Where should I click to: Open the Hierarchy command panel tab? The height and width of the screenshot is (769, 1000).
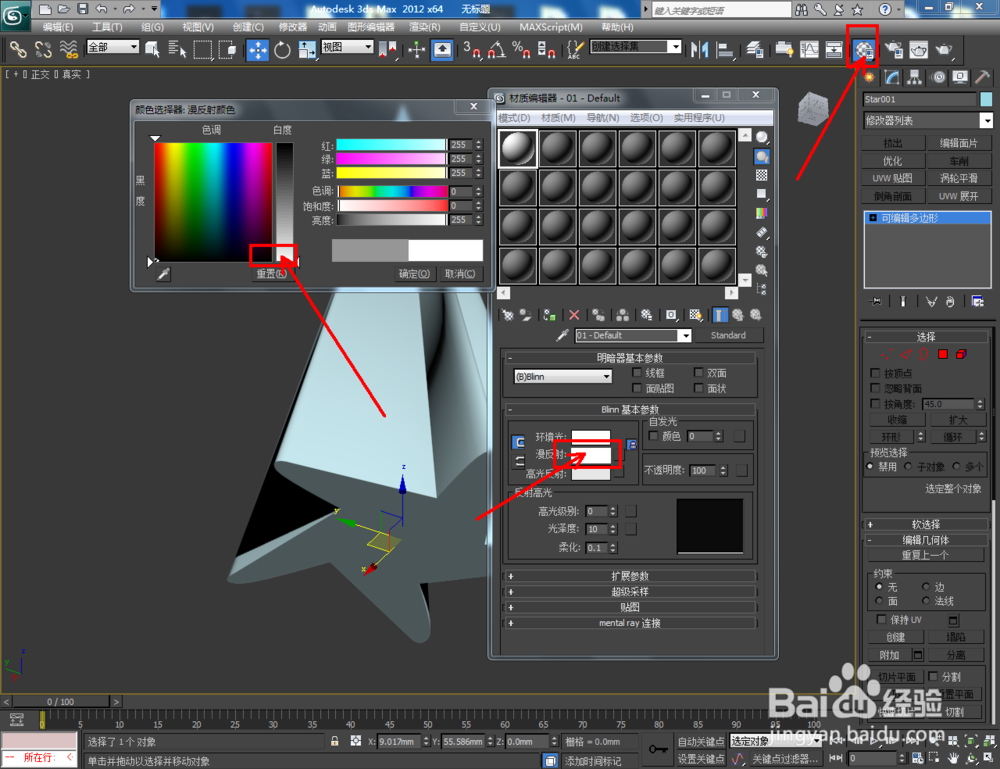tap(915, 78)
